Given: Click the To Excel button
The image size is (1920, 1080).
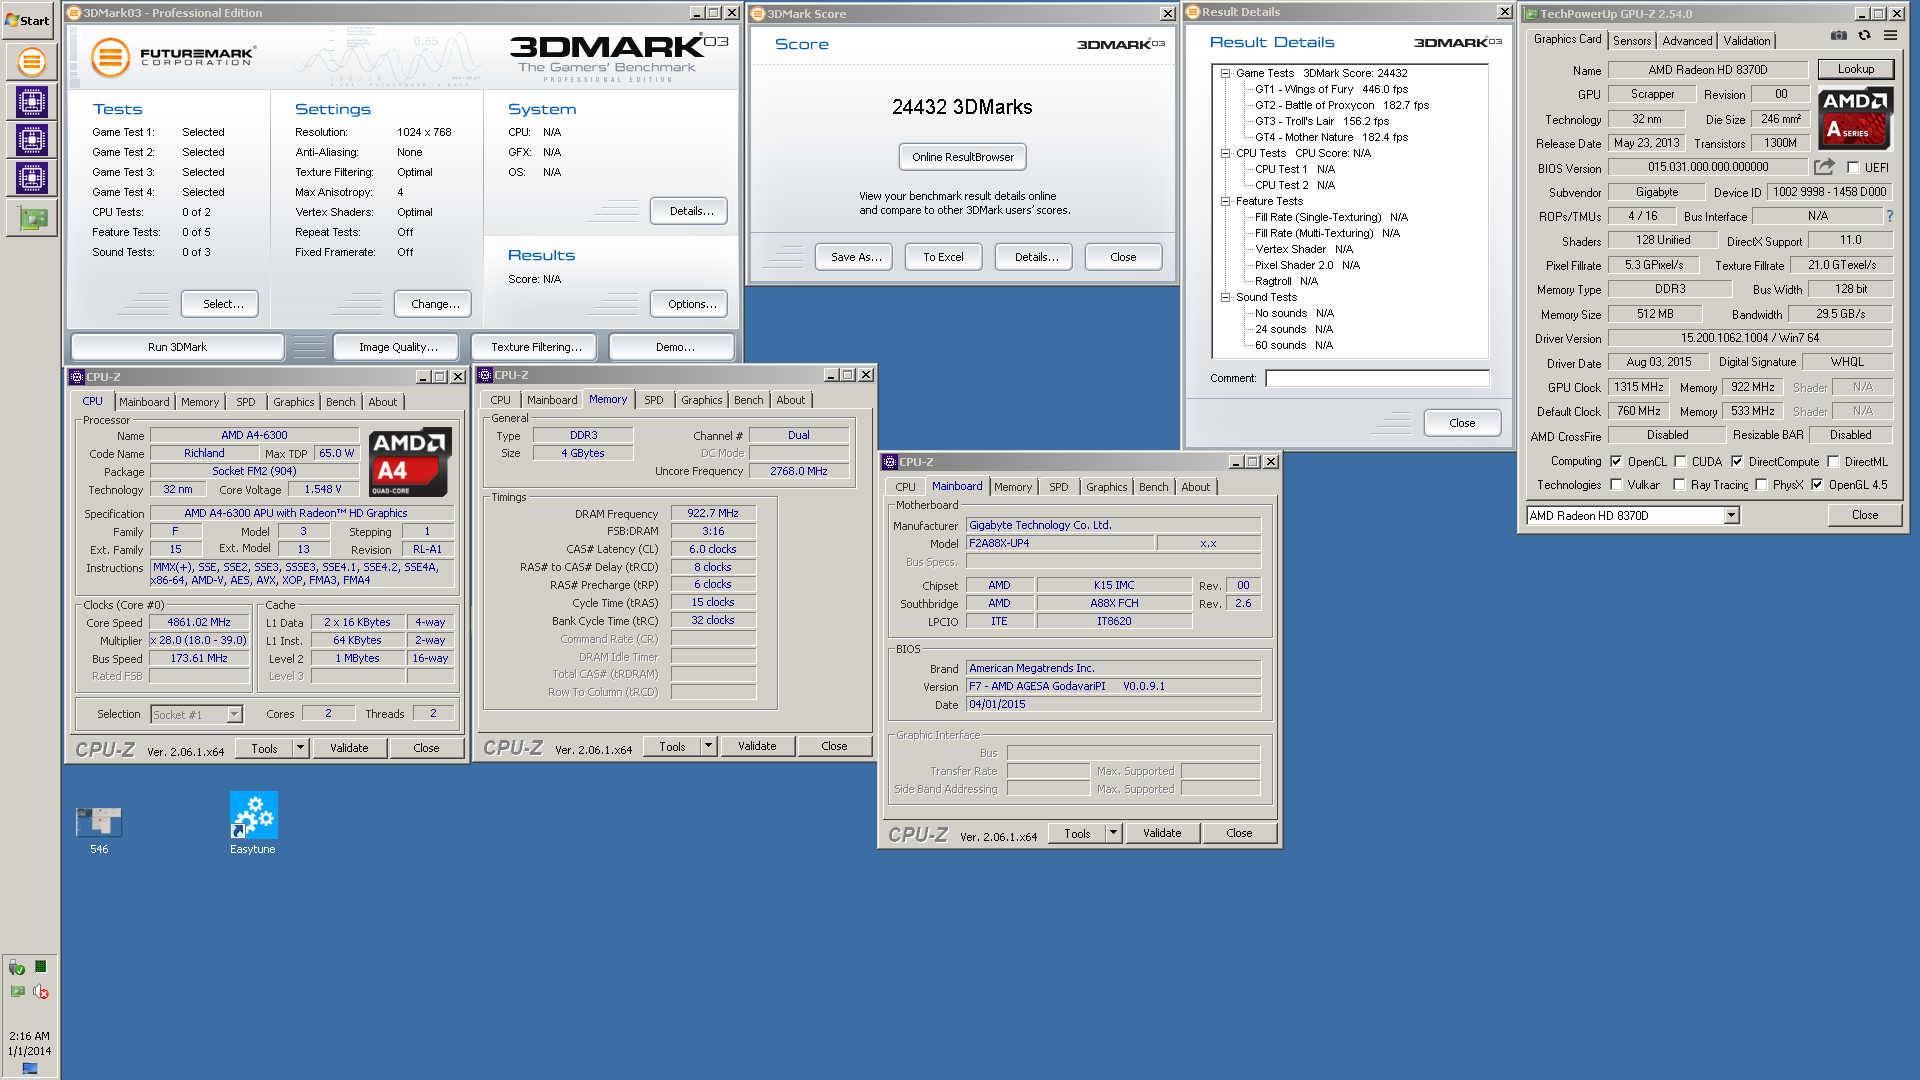Looking at the screenshot, I should [x=943, y=257].
